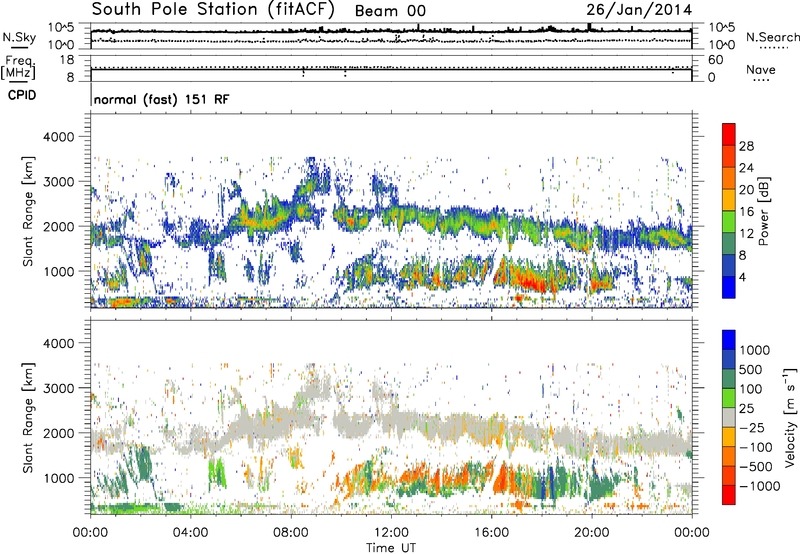The width and height of the screenshot is (800, 554).
Task: Click the left '10^5' noise axis tick
Action: 61,27
